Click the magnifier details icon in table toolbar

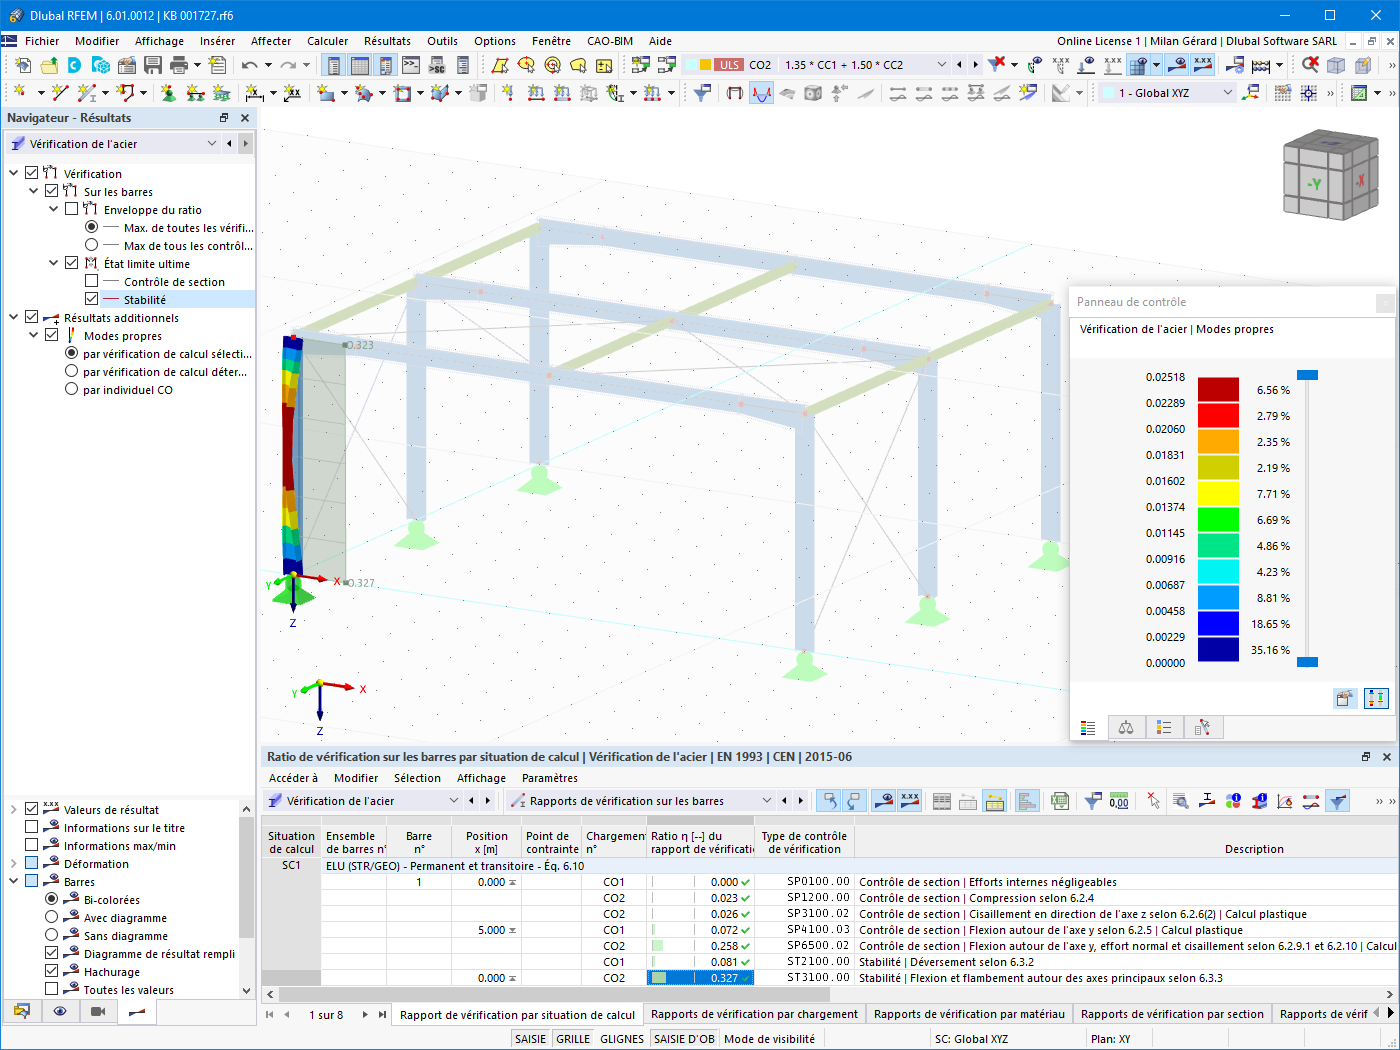(1181, 801)
